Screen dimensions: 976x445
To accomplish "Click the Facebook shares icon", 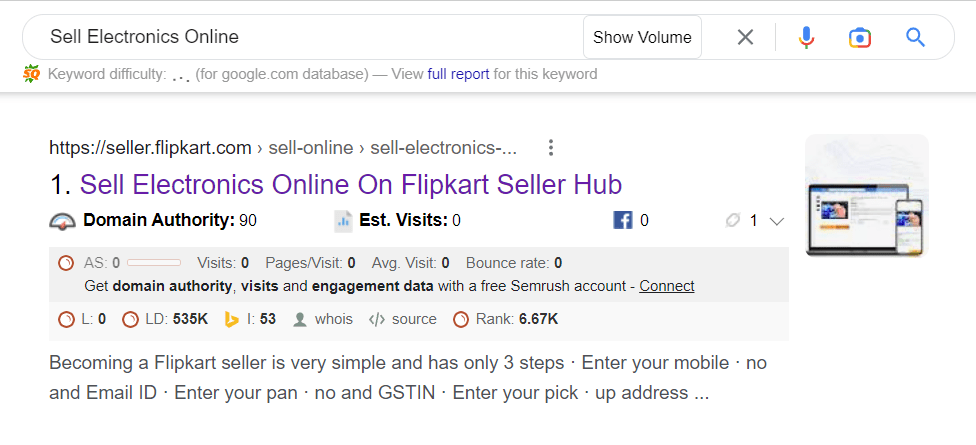I will click(x=622, y=220).
